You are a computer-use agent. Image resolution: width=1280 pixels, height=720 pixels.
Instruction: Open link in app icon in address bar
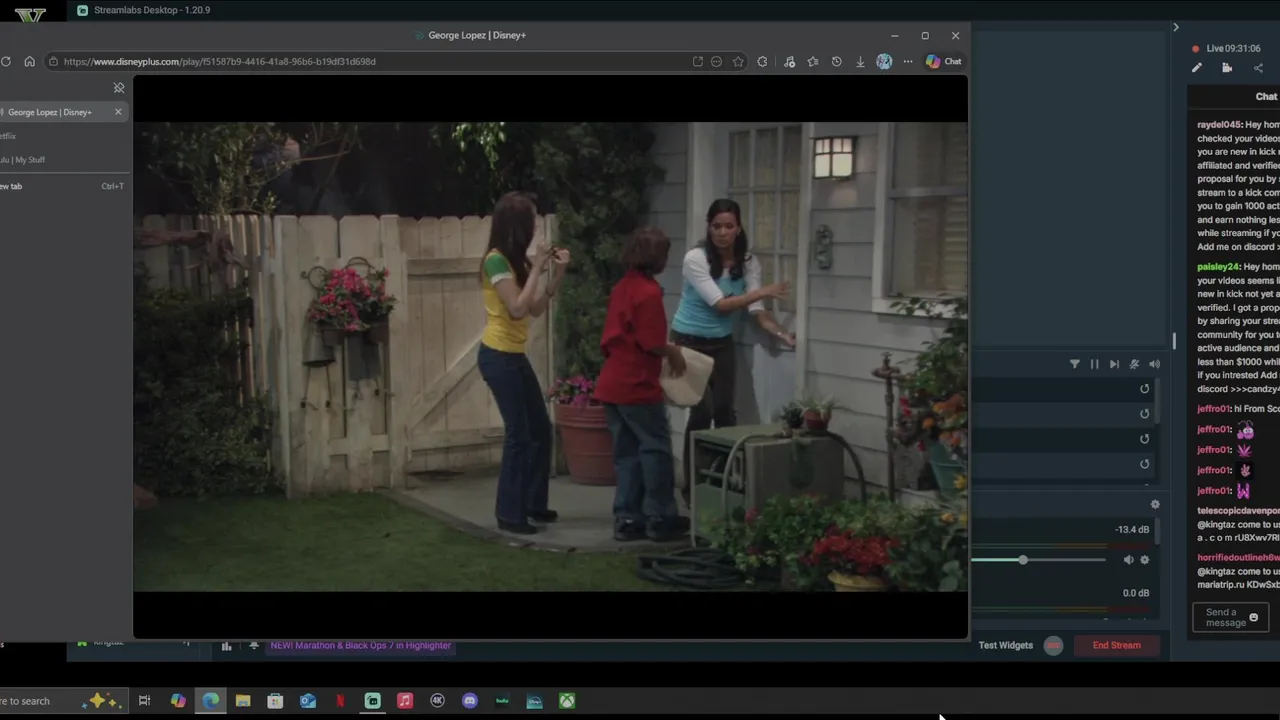pyautogui.click(x=697, y=61)
